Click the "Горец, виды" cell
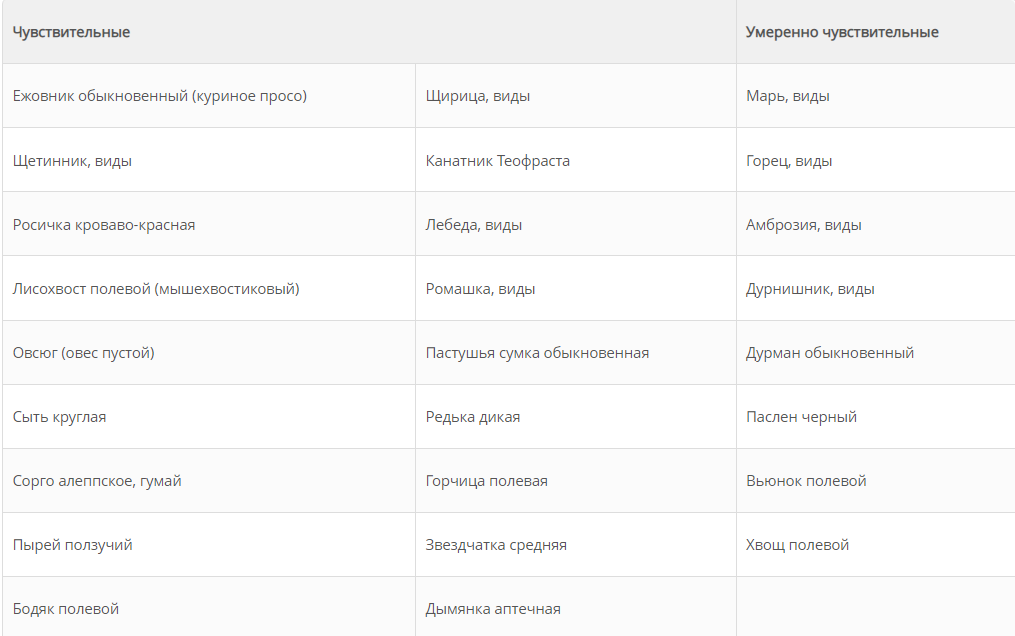Screen dimensions: 1015x636 point(789,161)
